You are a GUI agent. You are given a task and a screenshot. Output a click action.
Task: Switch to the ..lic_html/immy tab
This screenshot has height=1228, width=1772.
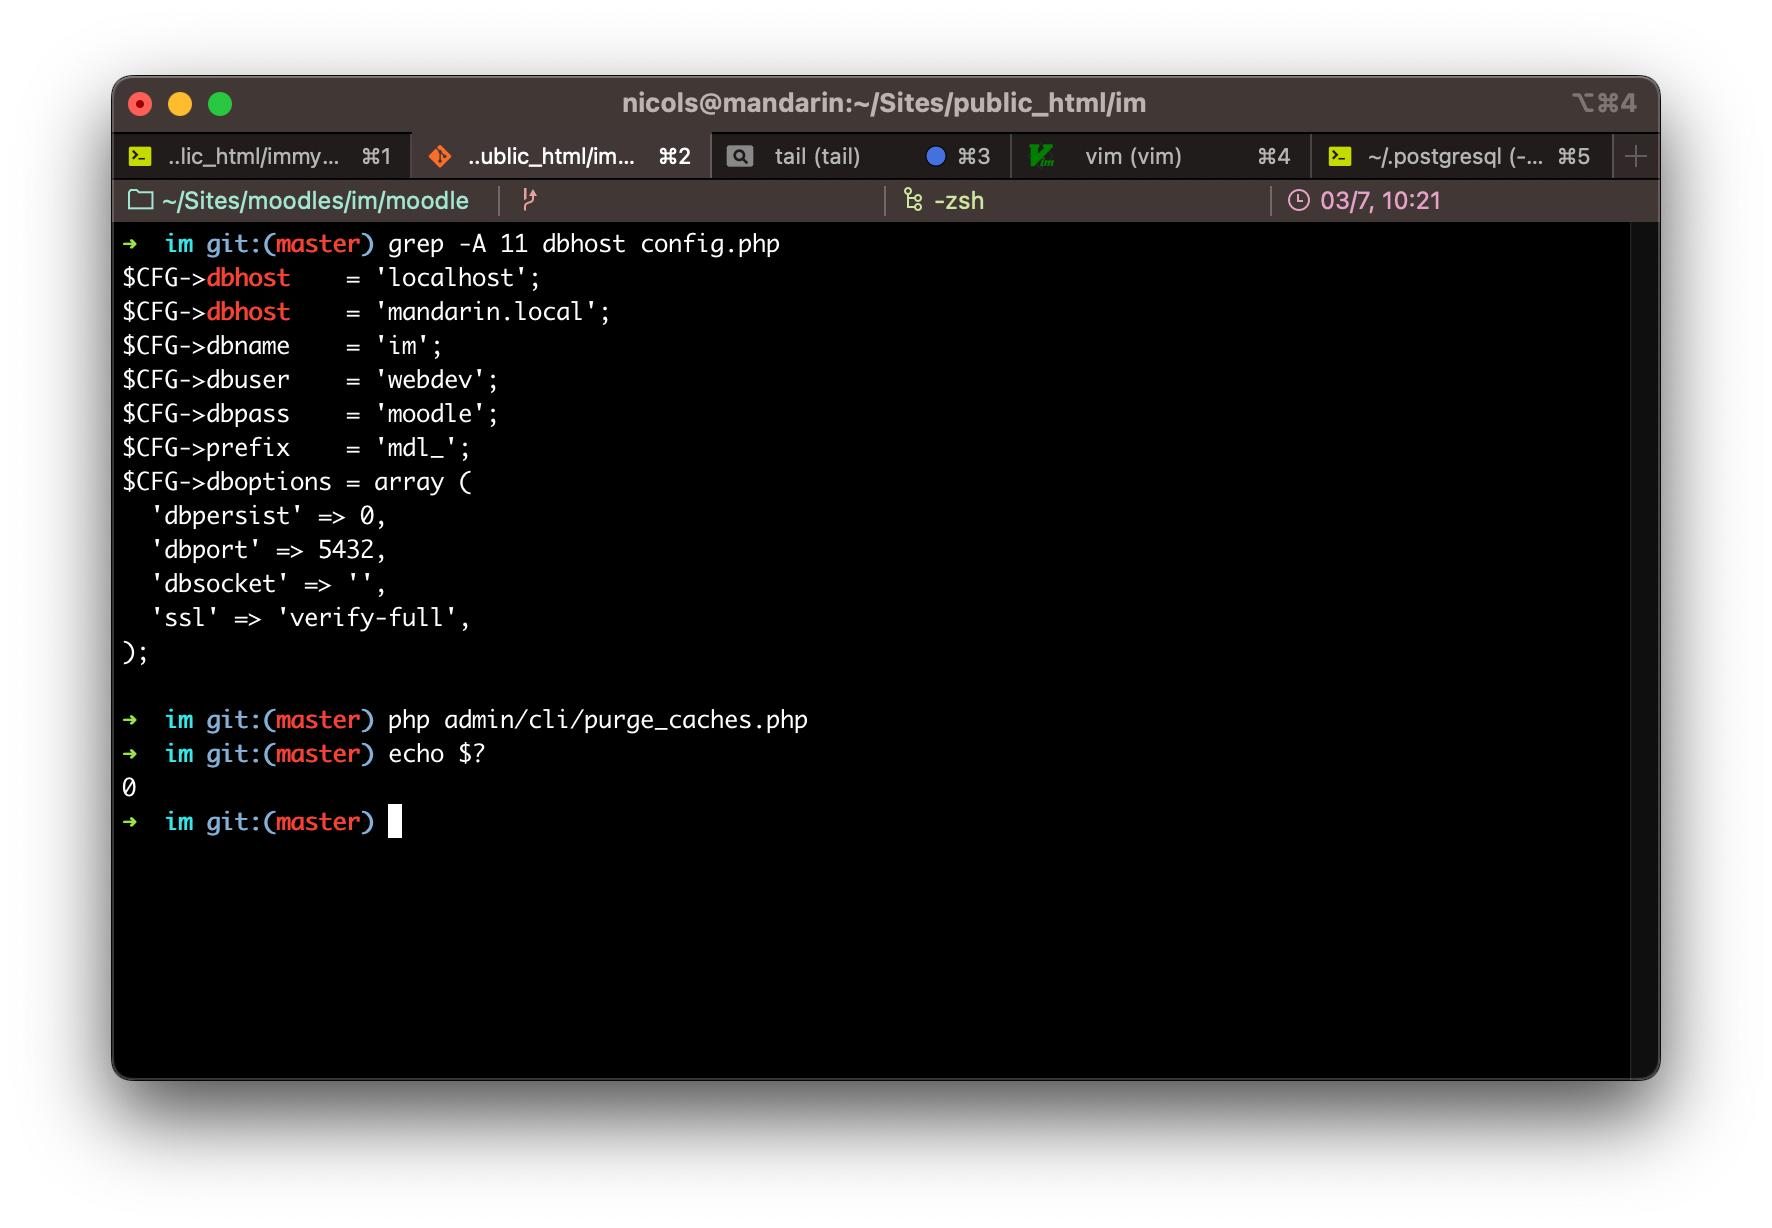click(262, 156)
